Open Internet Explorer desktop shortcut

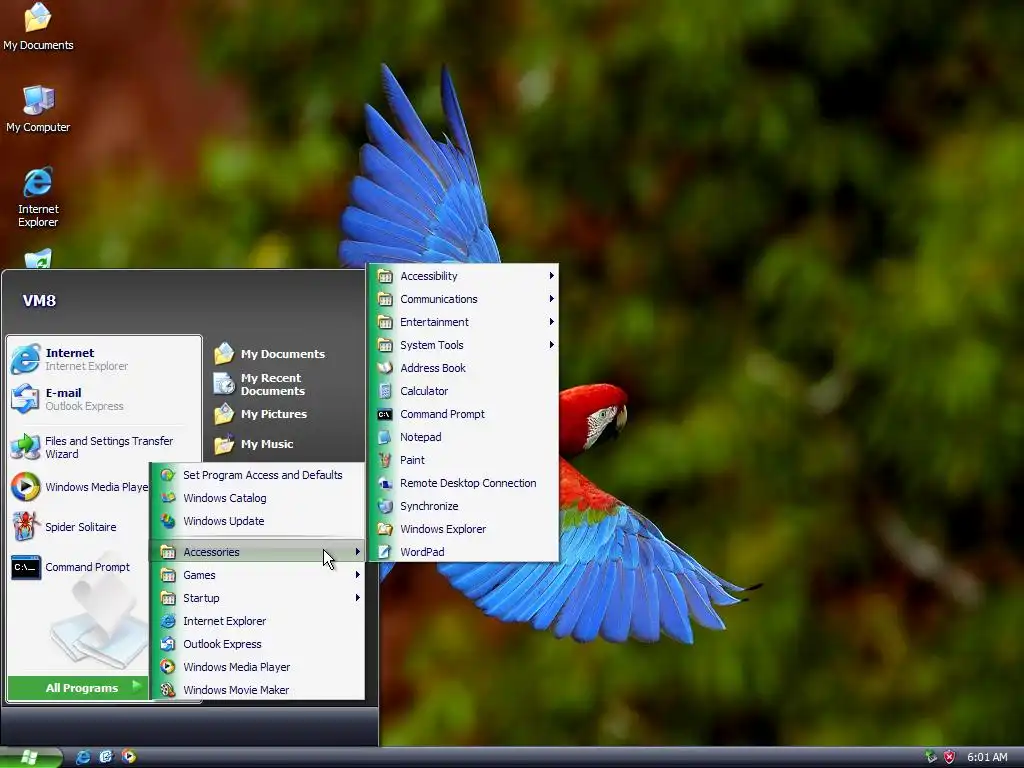click(x=38, y=197)
